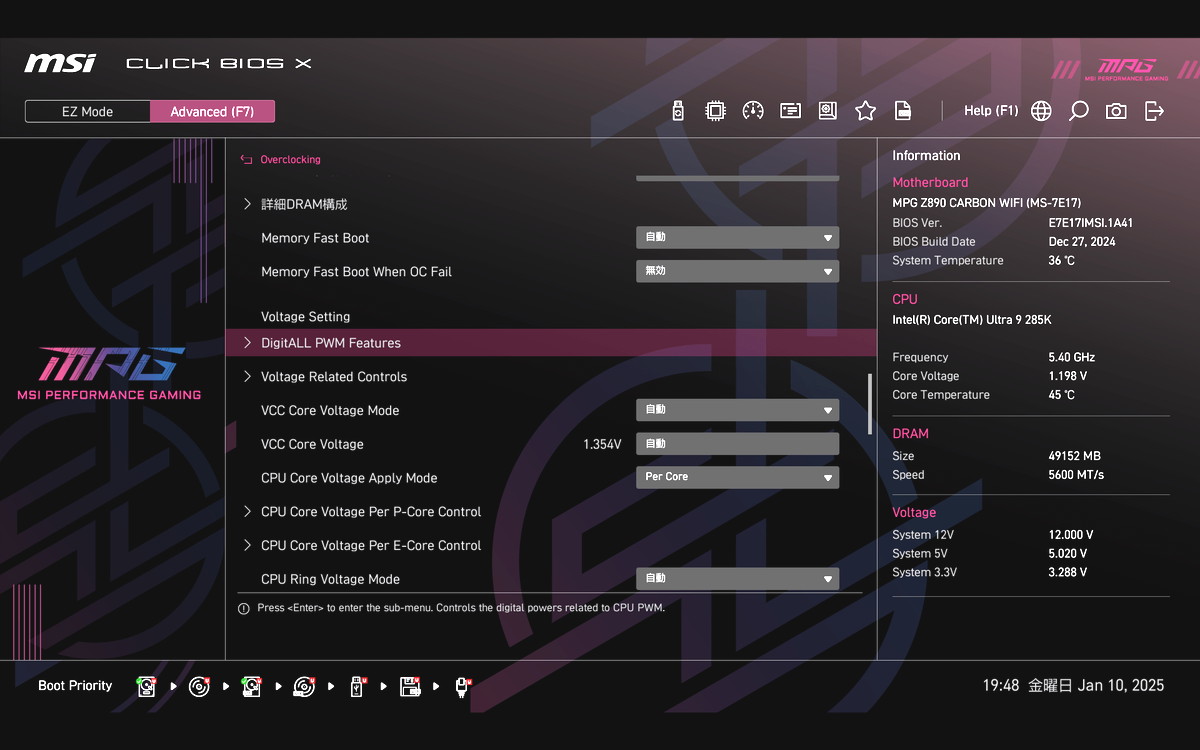Click the 19:48 date and time display
1200x750 pixels.
point(1073,686)
